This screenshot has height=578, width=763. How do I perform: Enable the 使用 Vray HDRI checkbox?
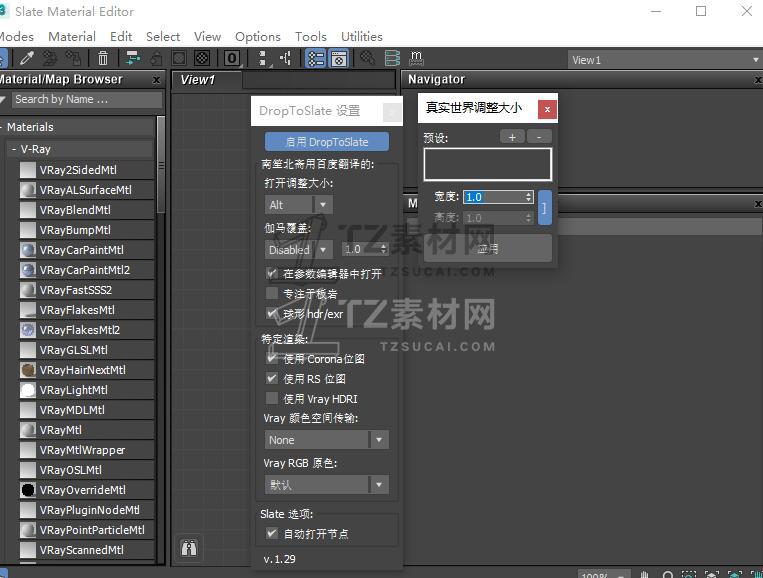pos(272,399)
